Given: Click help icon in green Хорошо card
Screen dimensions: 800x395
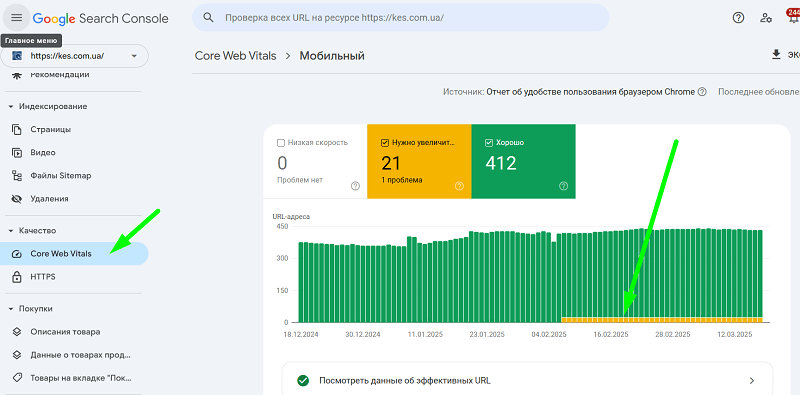Looking at the screenshot, I should click(563, 186).
